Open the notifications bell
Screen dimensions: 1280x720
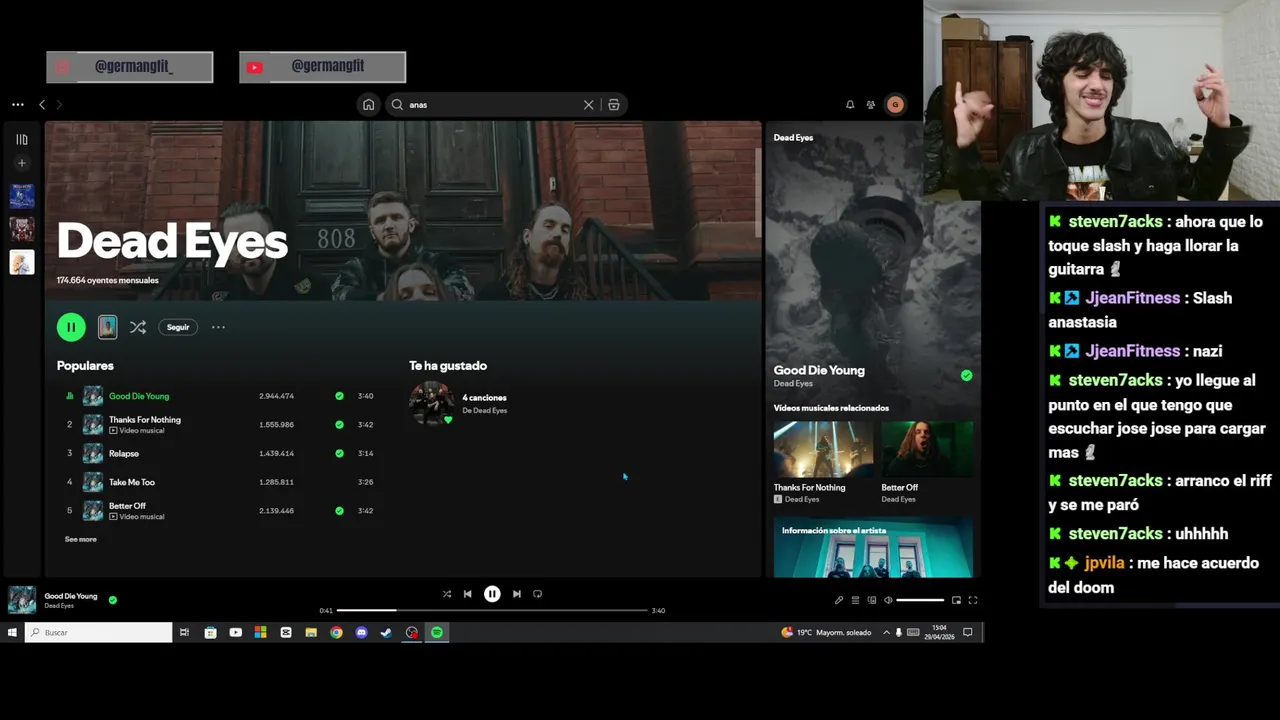click(x=850, y=104)
